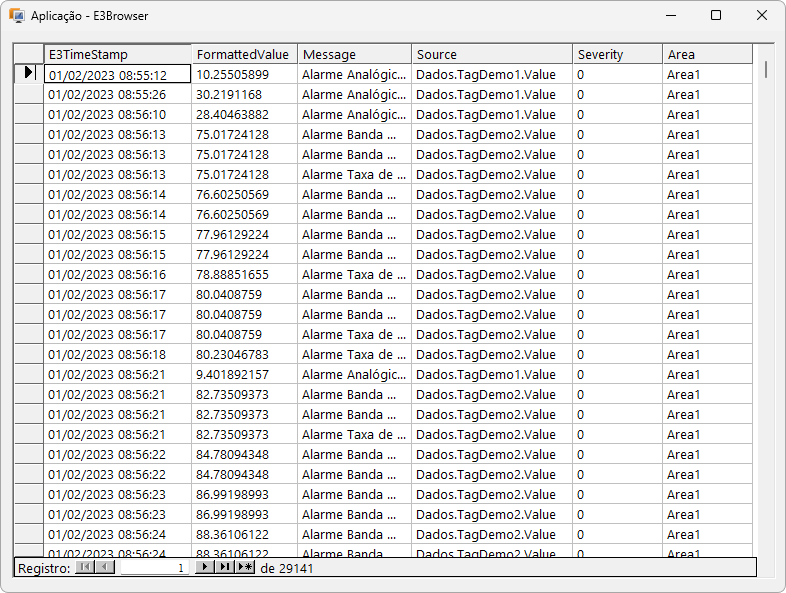
Task: Click the Source column header
Action: click(492, 54)
